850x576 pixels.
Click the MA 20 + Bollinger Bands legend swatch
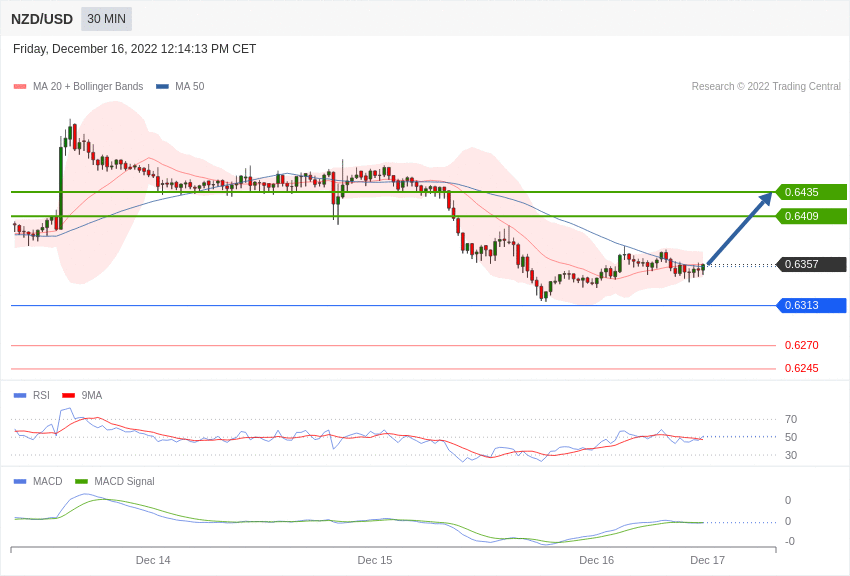pos(20,86)
